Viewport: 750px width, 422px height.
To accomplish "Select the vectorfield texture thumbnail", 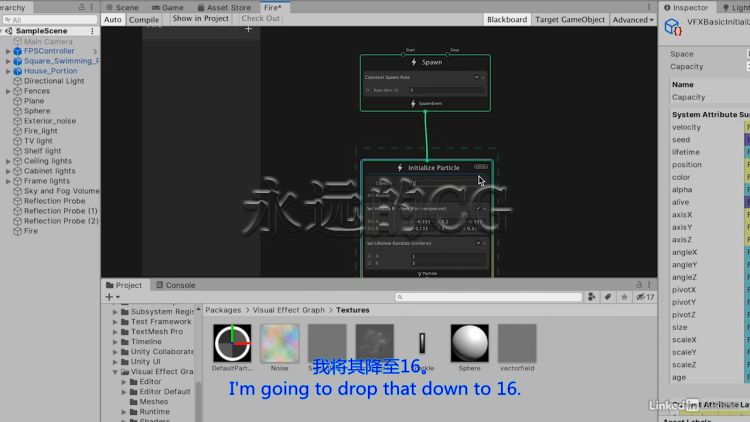I will click(x=517, y=343).
